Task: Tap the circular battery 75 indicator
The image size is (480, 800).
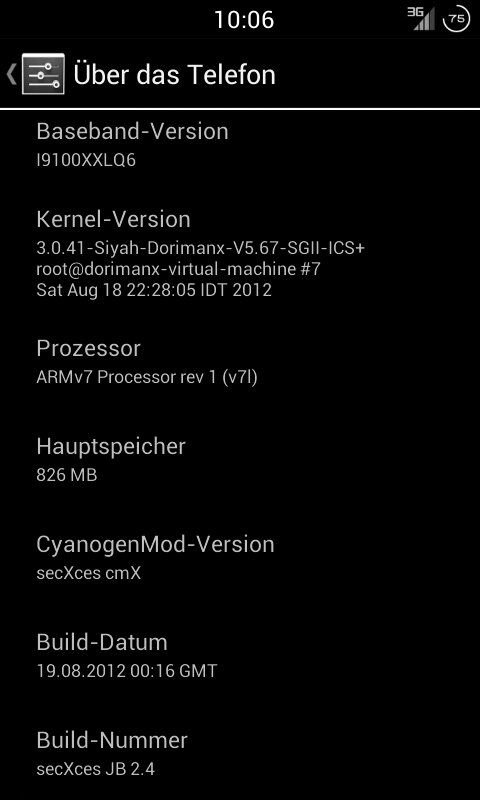Action: click(x=457, y=19)
